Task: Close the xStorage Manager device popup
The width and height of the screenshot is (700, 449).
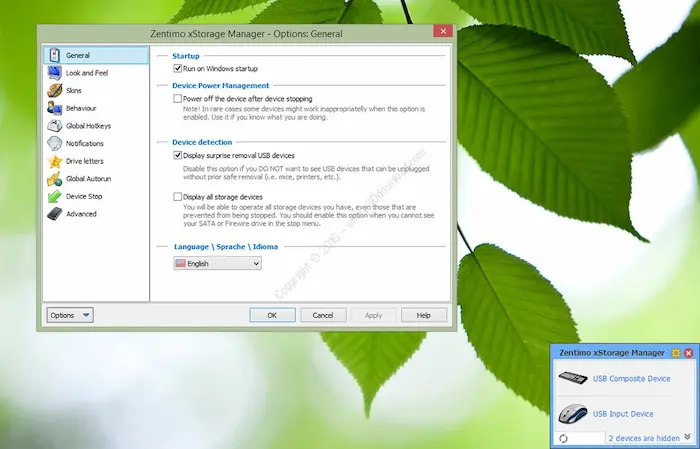Action: pyautogui.click(x=689, y=353)
